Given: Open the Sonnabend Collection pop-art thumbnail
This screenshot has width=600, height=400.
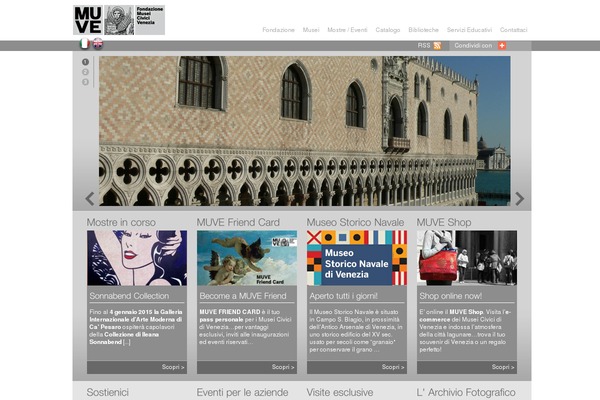Looking at the screenshot, I should [136, 258].
